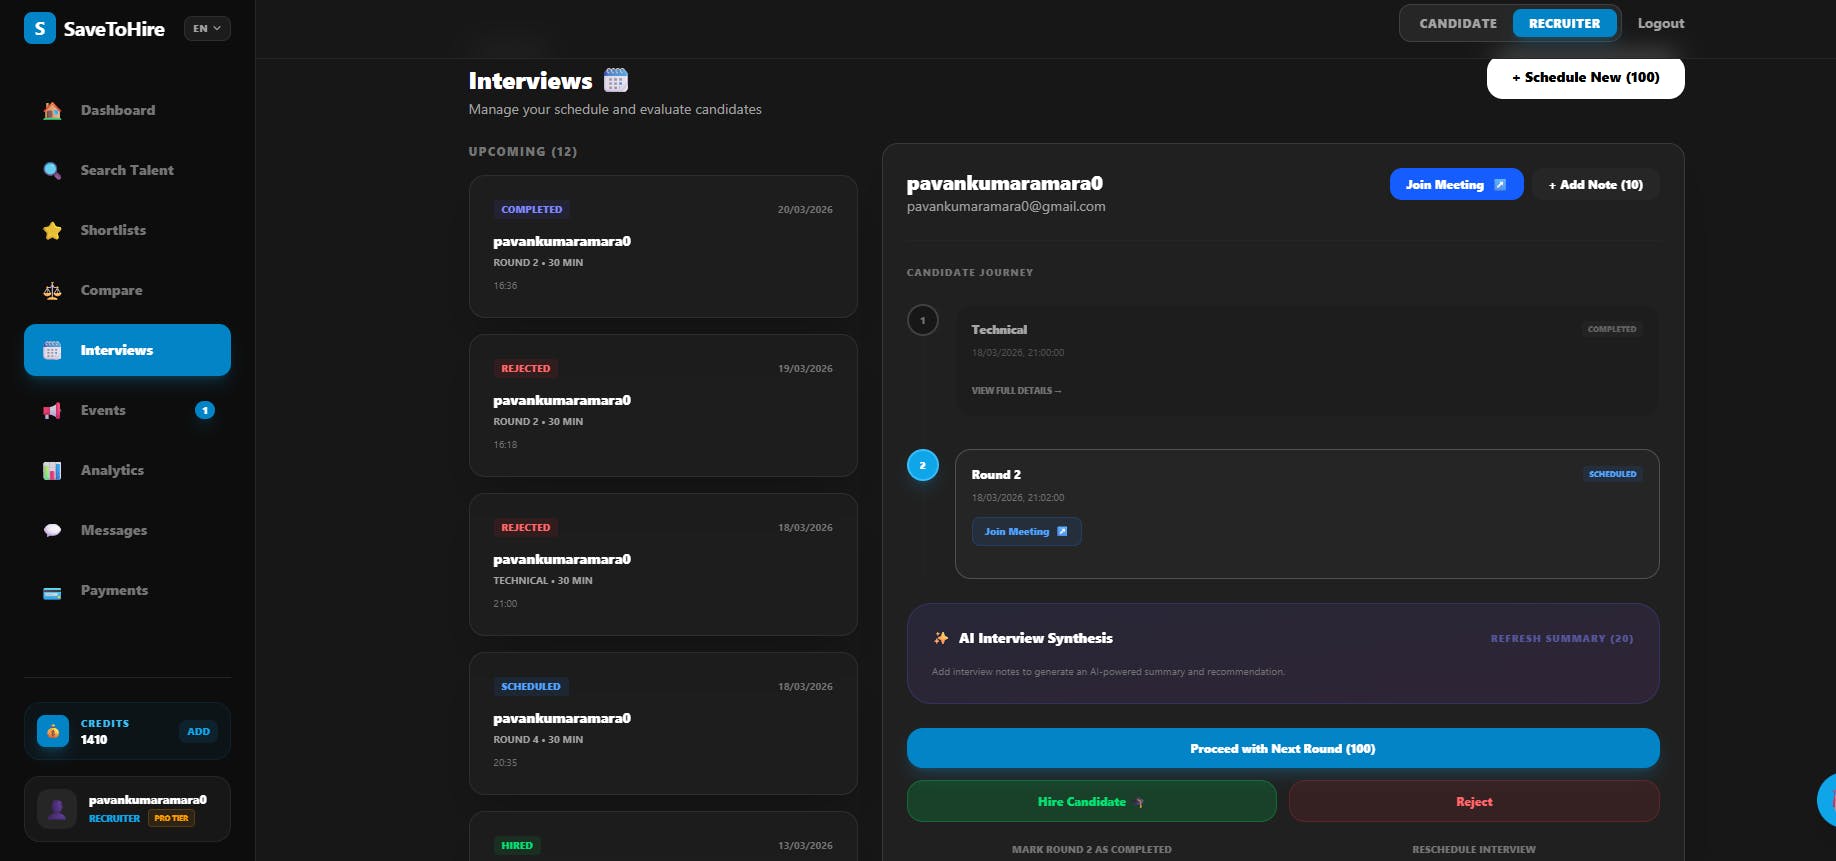Click the SaveToHire logo icon
This screenshot has height=861, width=1836.
(x=40, y=28)
